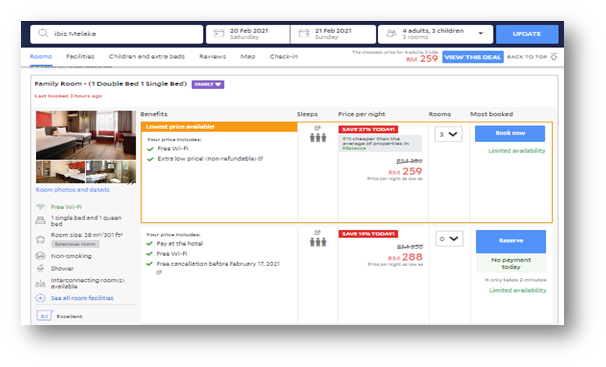Open the check-in calendar icon for 20 Feb 2021
The width and height of the screenshot is (606, 367).
[219, 33]
